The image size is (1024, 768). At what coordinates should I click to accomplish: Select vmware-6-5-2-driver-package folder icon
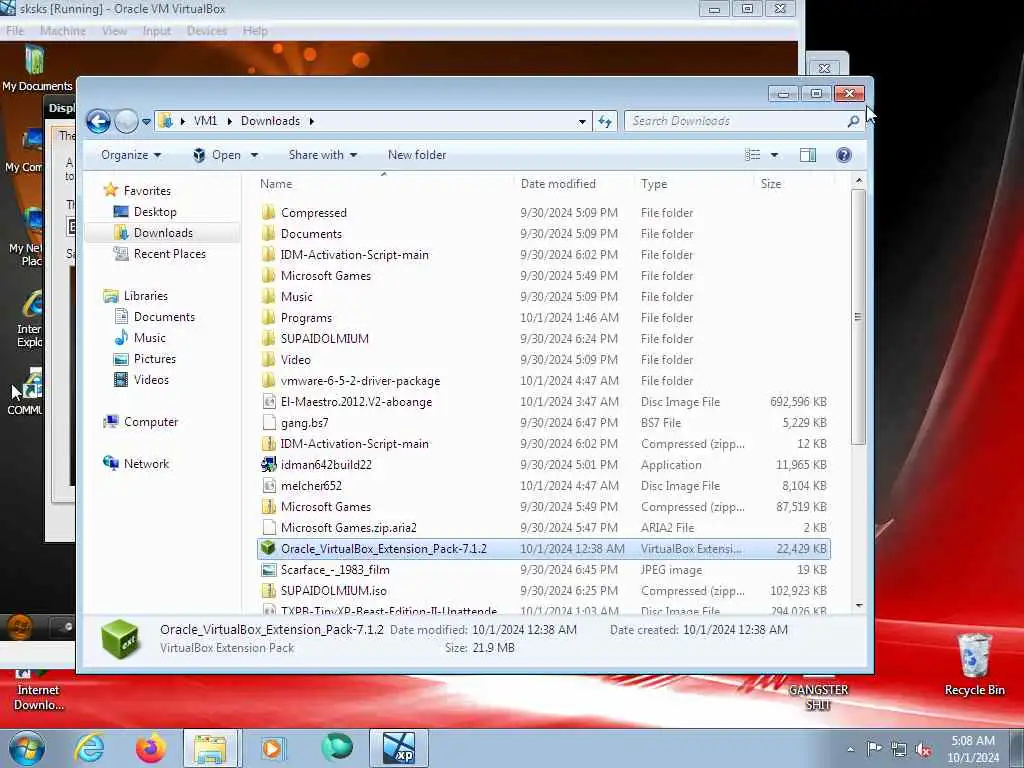pyautogui.click(x=268, y=380)
